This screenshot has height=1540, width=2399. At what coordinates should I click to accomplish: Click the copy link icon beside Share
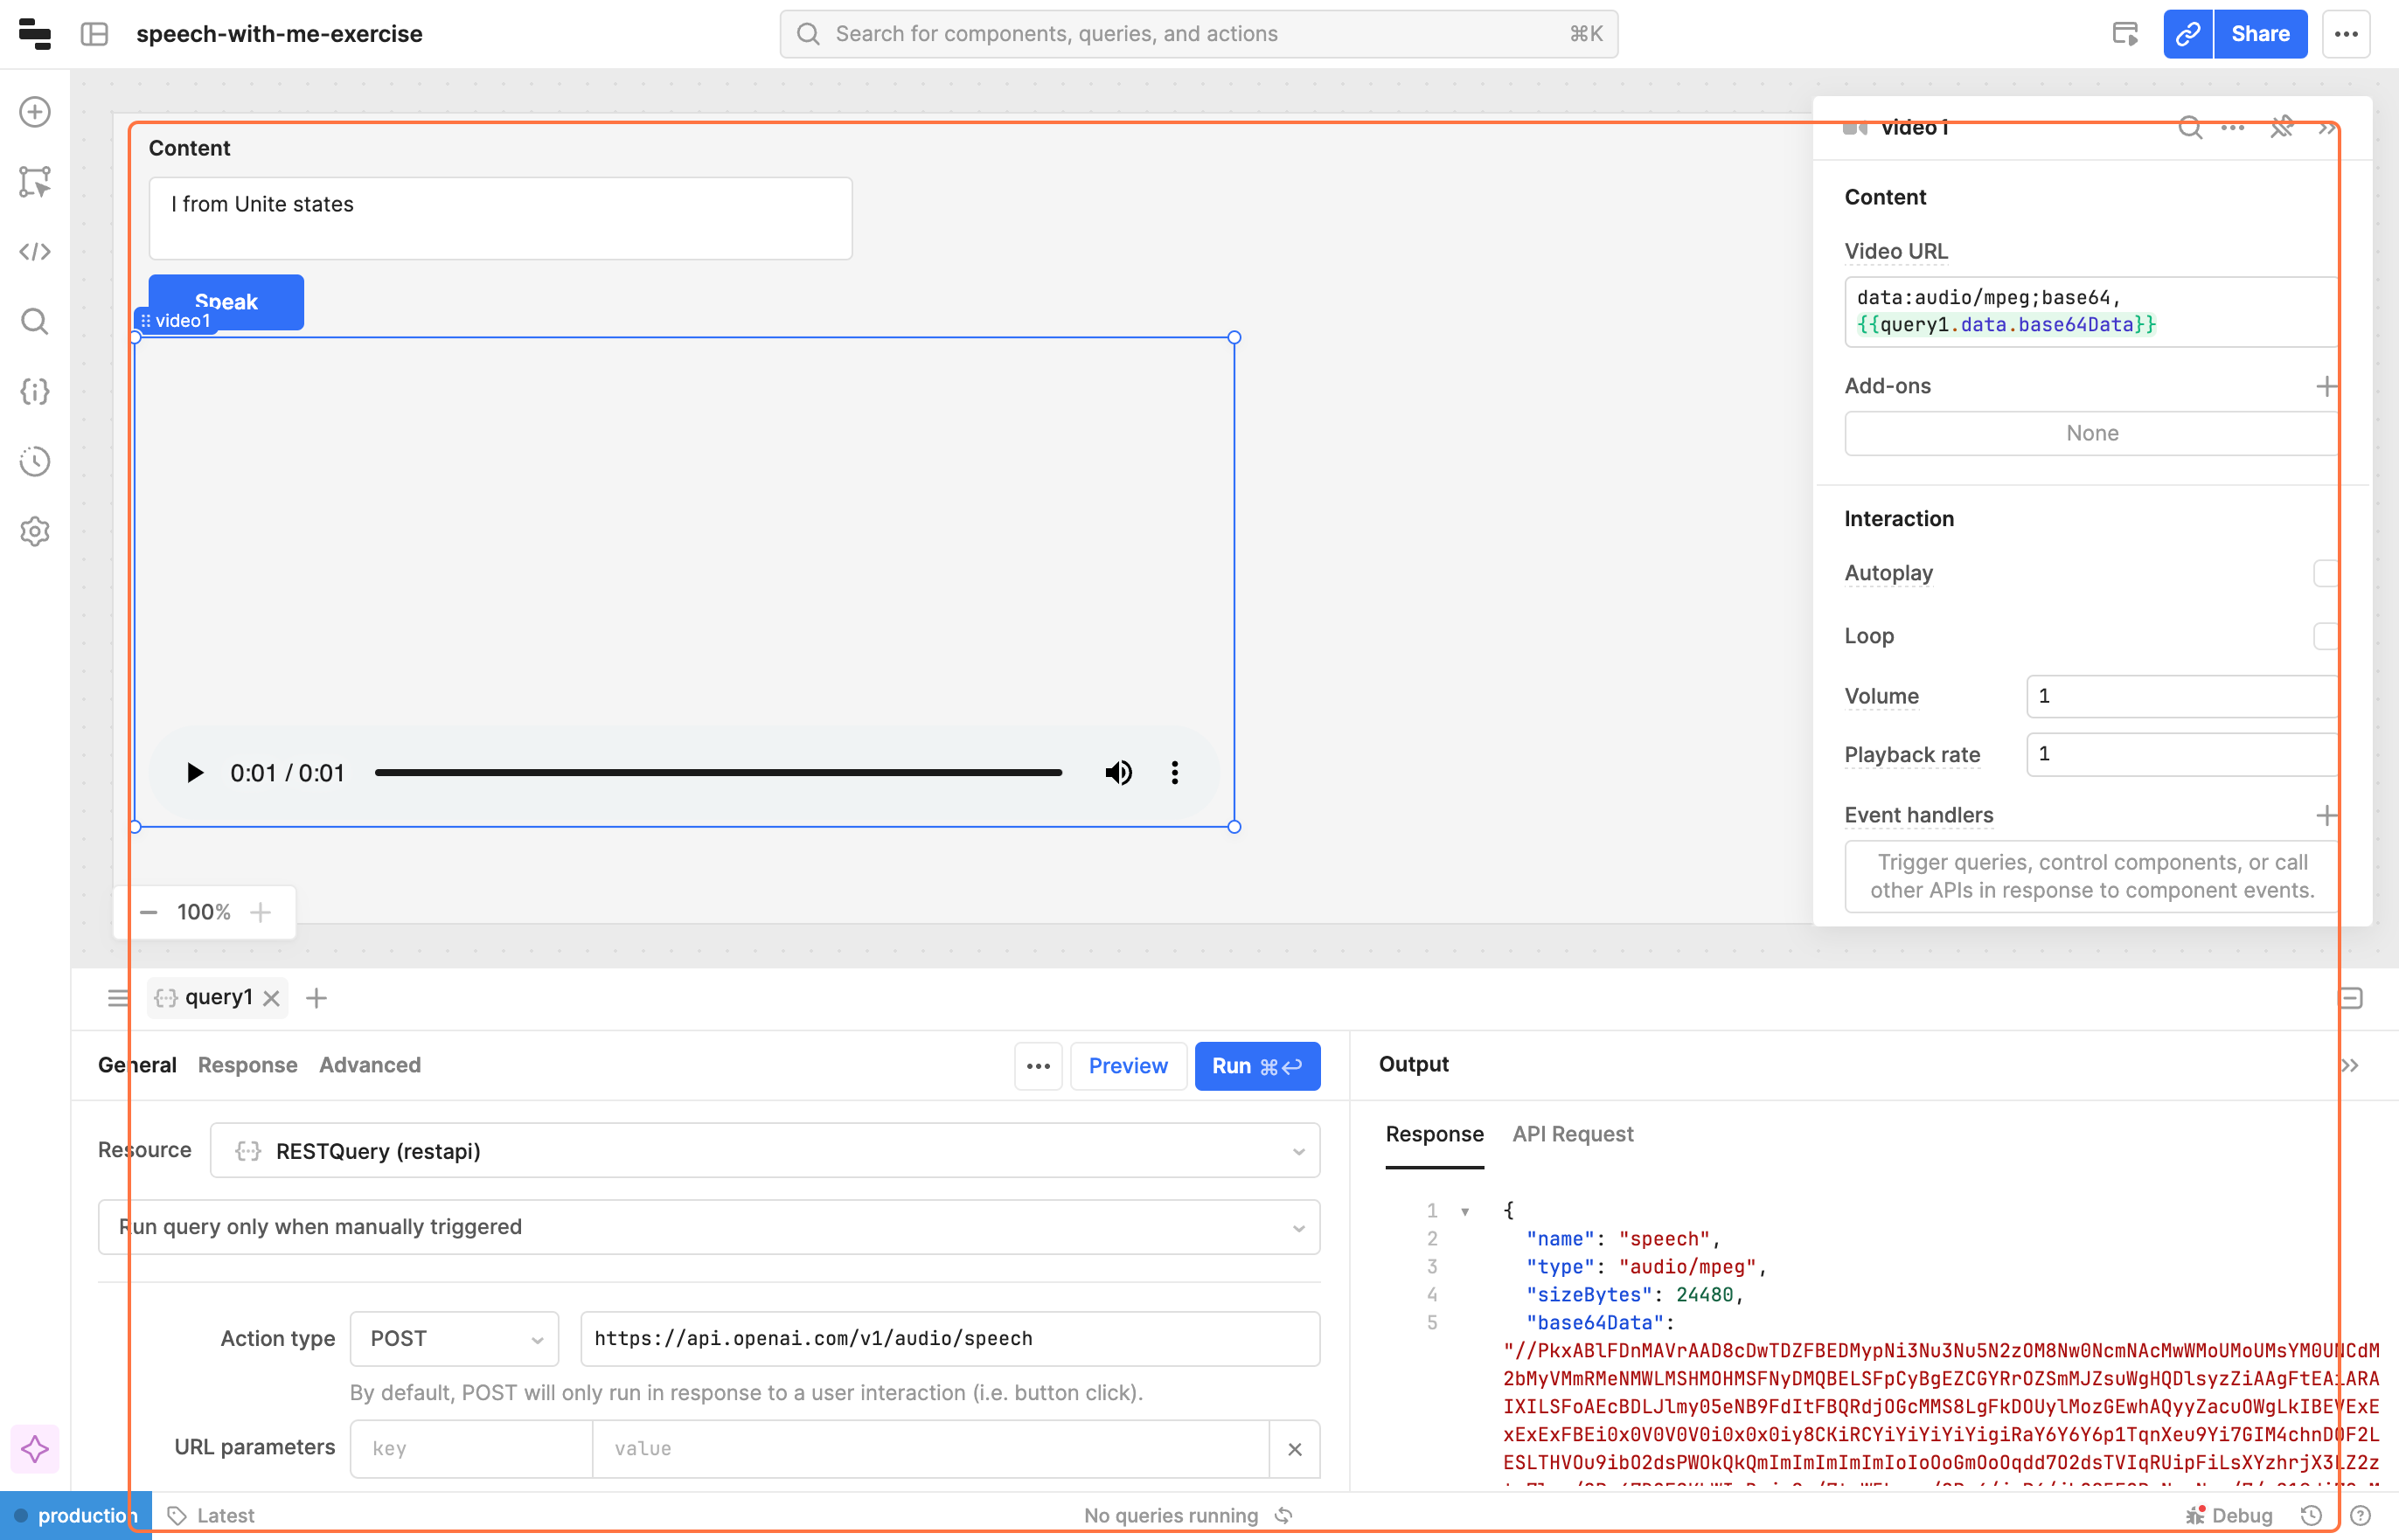[2187, 34]
